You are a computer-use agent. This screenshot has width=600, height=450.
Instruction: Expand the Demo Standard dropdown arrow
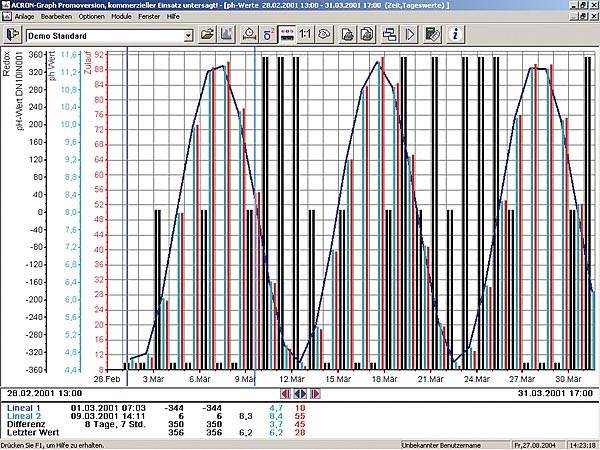(187, 35)
